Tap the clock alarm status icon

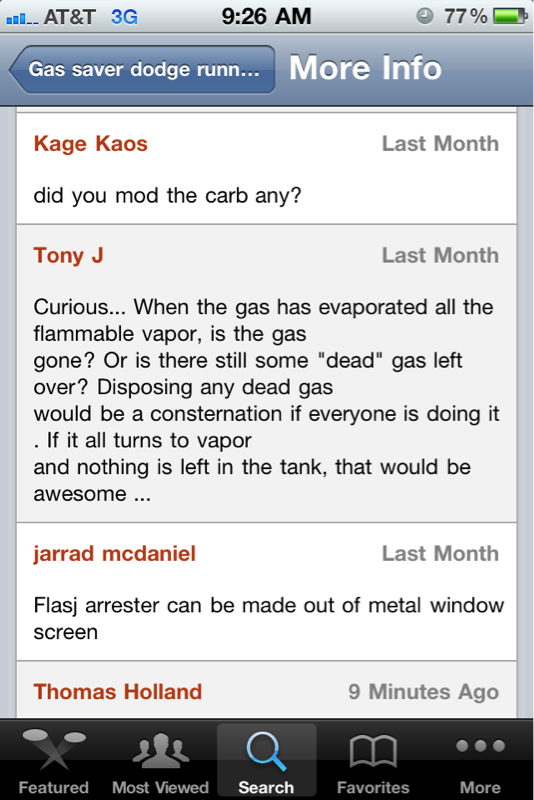click(424, 16)
